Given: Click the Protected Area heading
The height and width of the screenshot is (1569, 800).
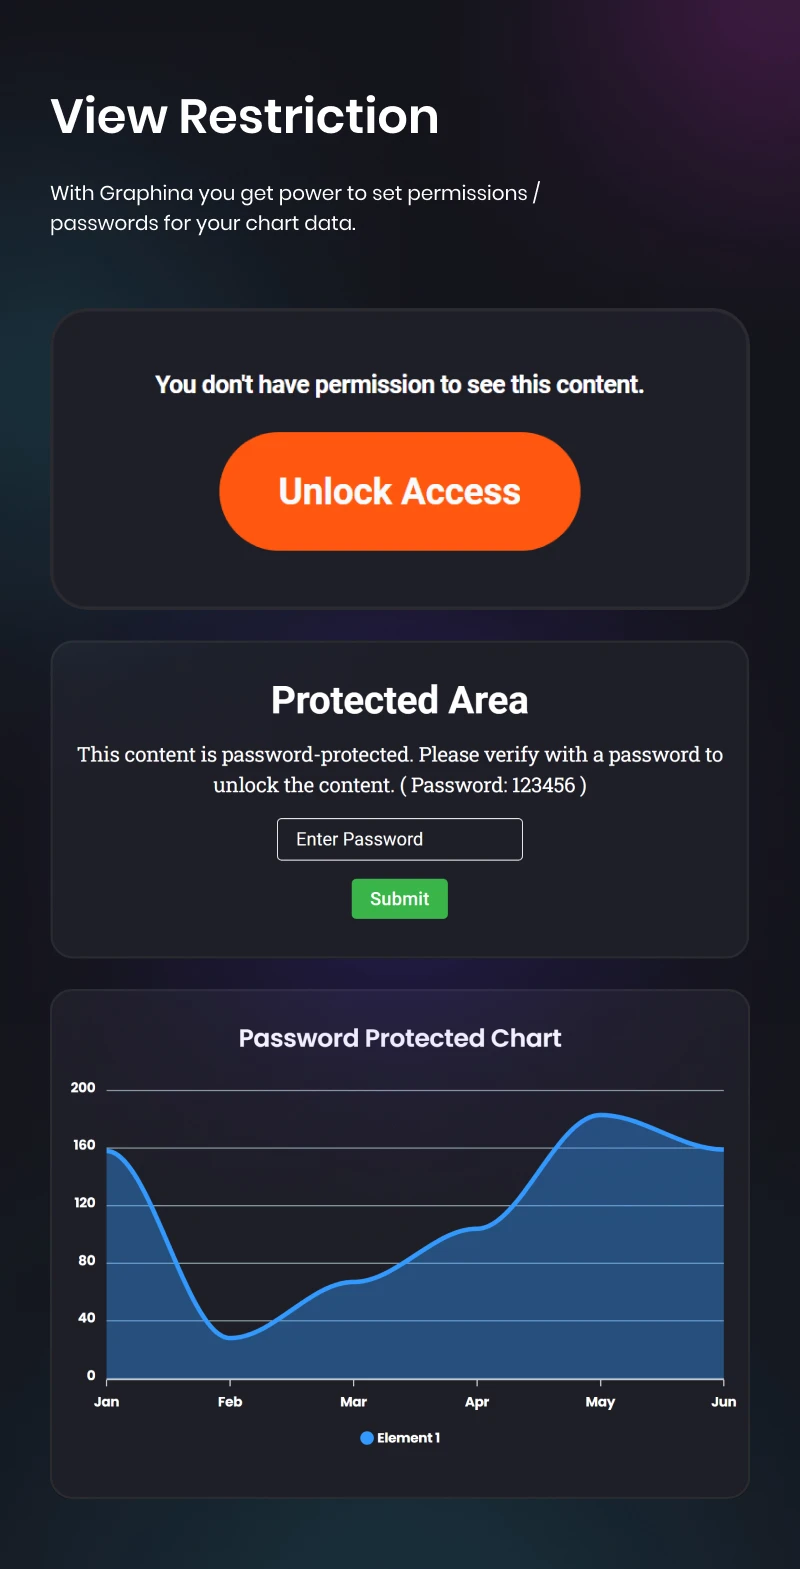Looking at the screenshot, I should 400,700.
